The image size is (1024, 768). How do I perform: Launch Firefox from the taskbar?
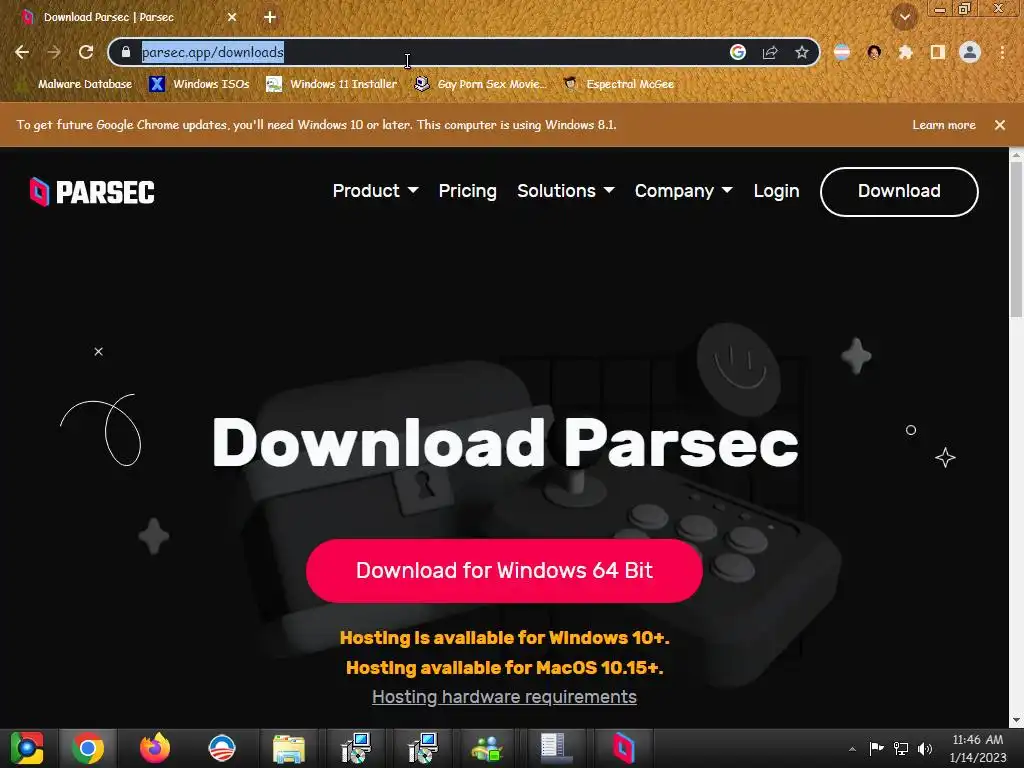pyautogui.click(x=155, y=748)
